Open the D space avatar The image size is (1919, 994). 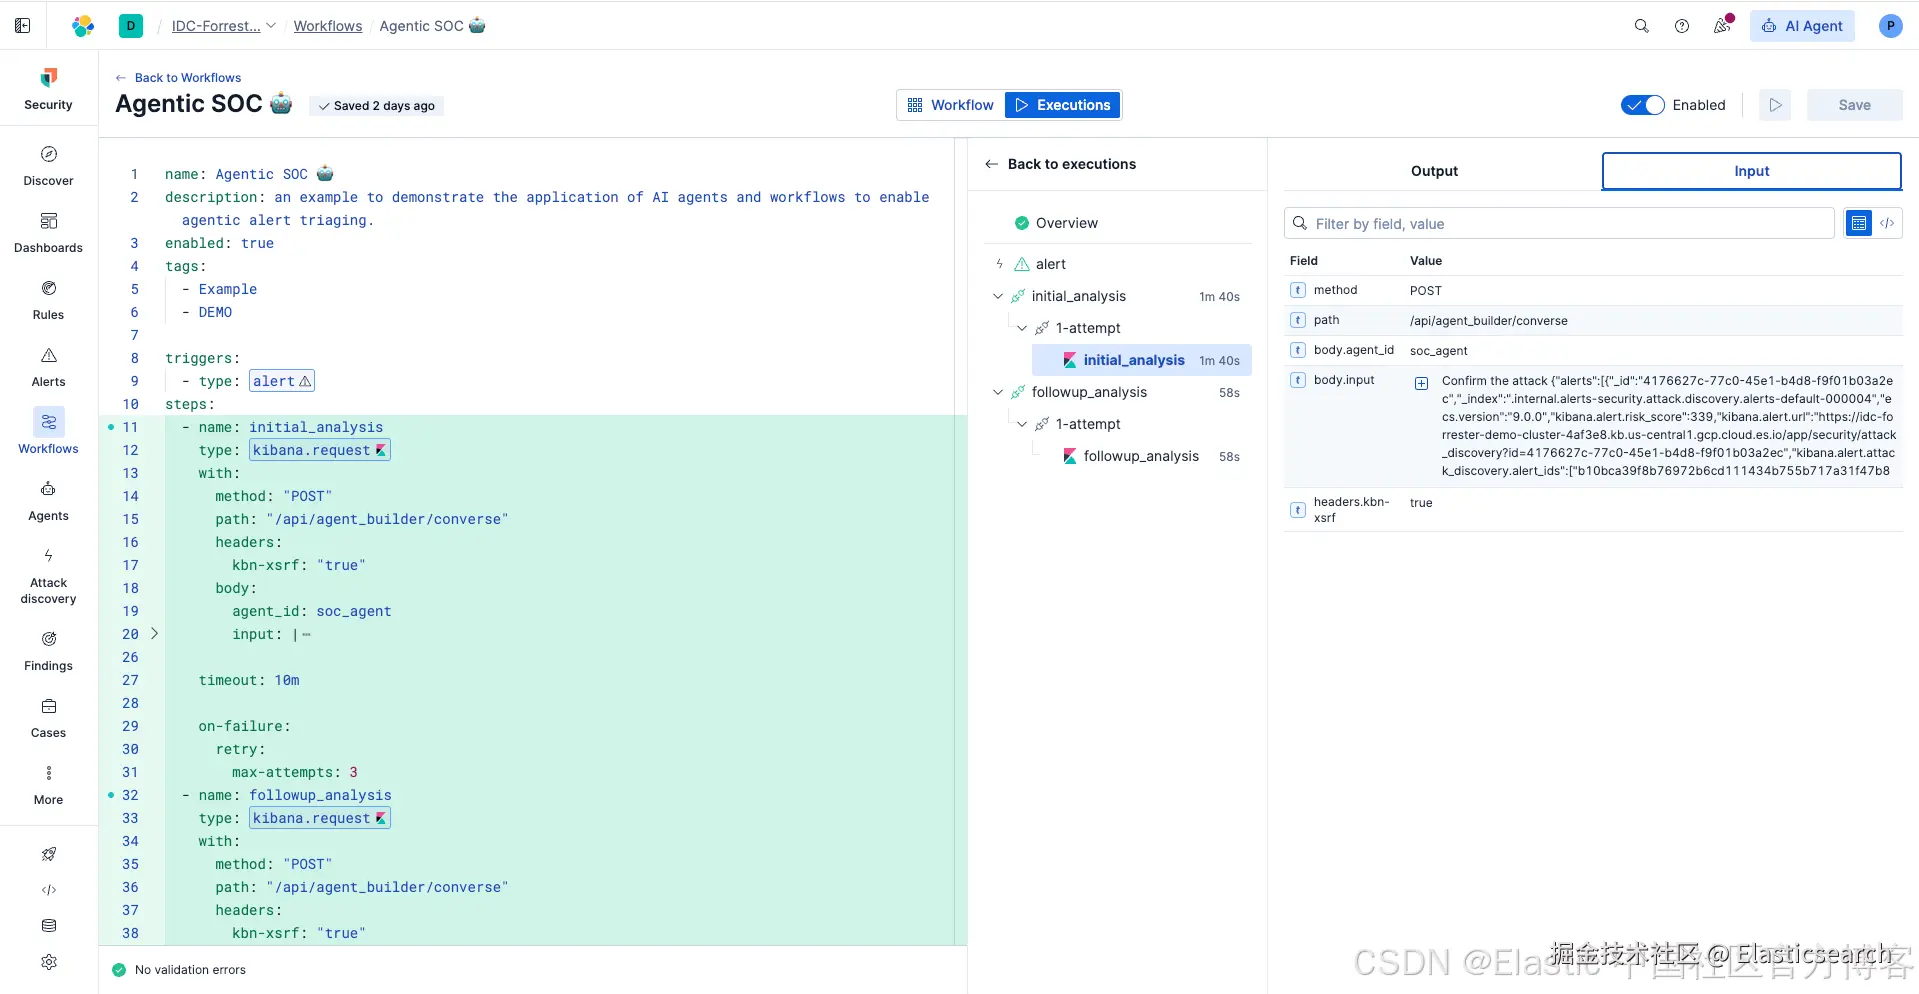(131, 26)
